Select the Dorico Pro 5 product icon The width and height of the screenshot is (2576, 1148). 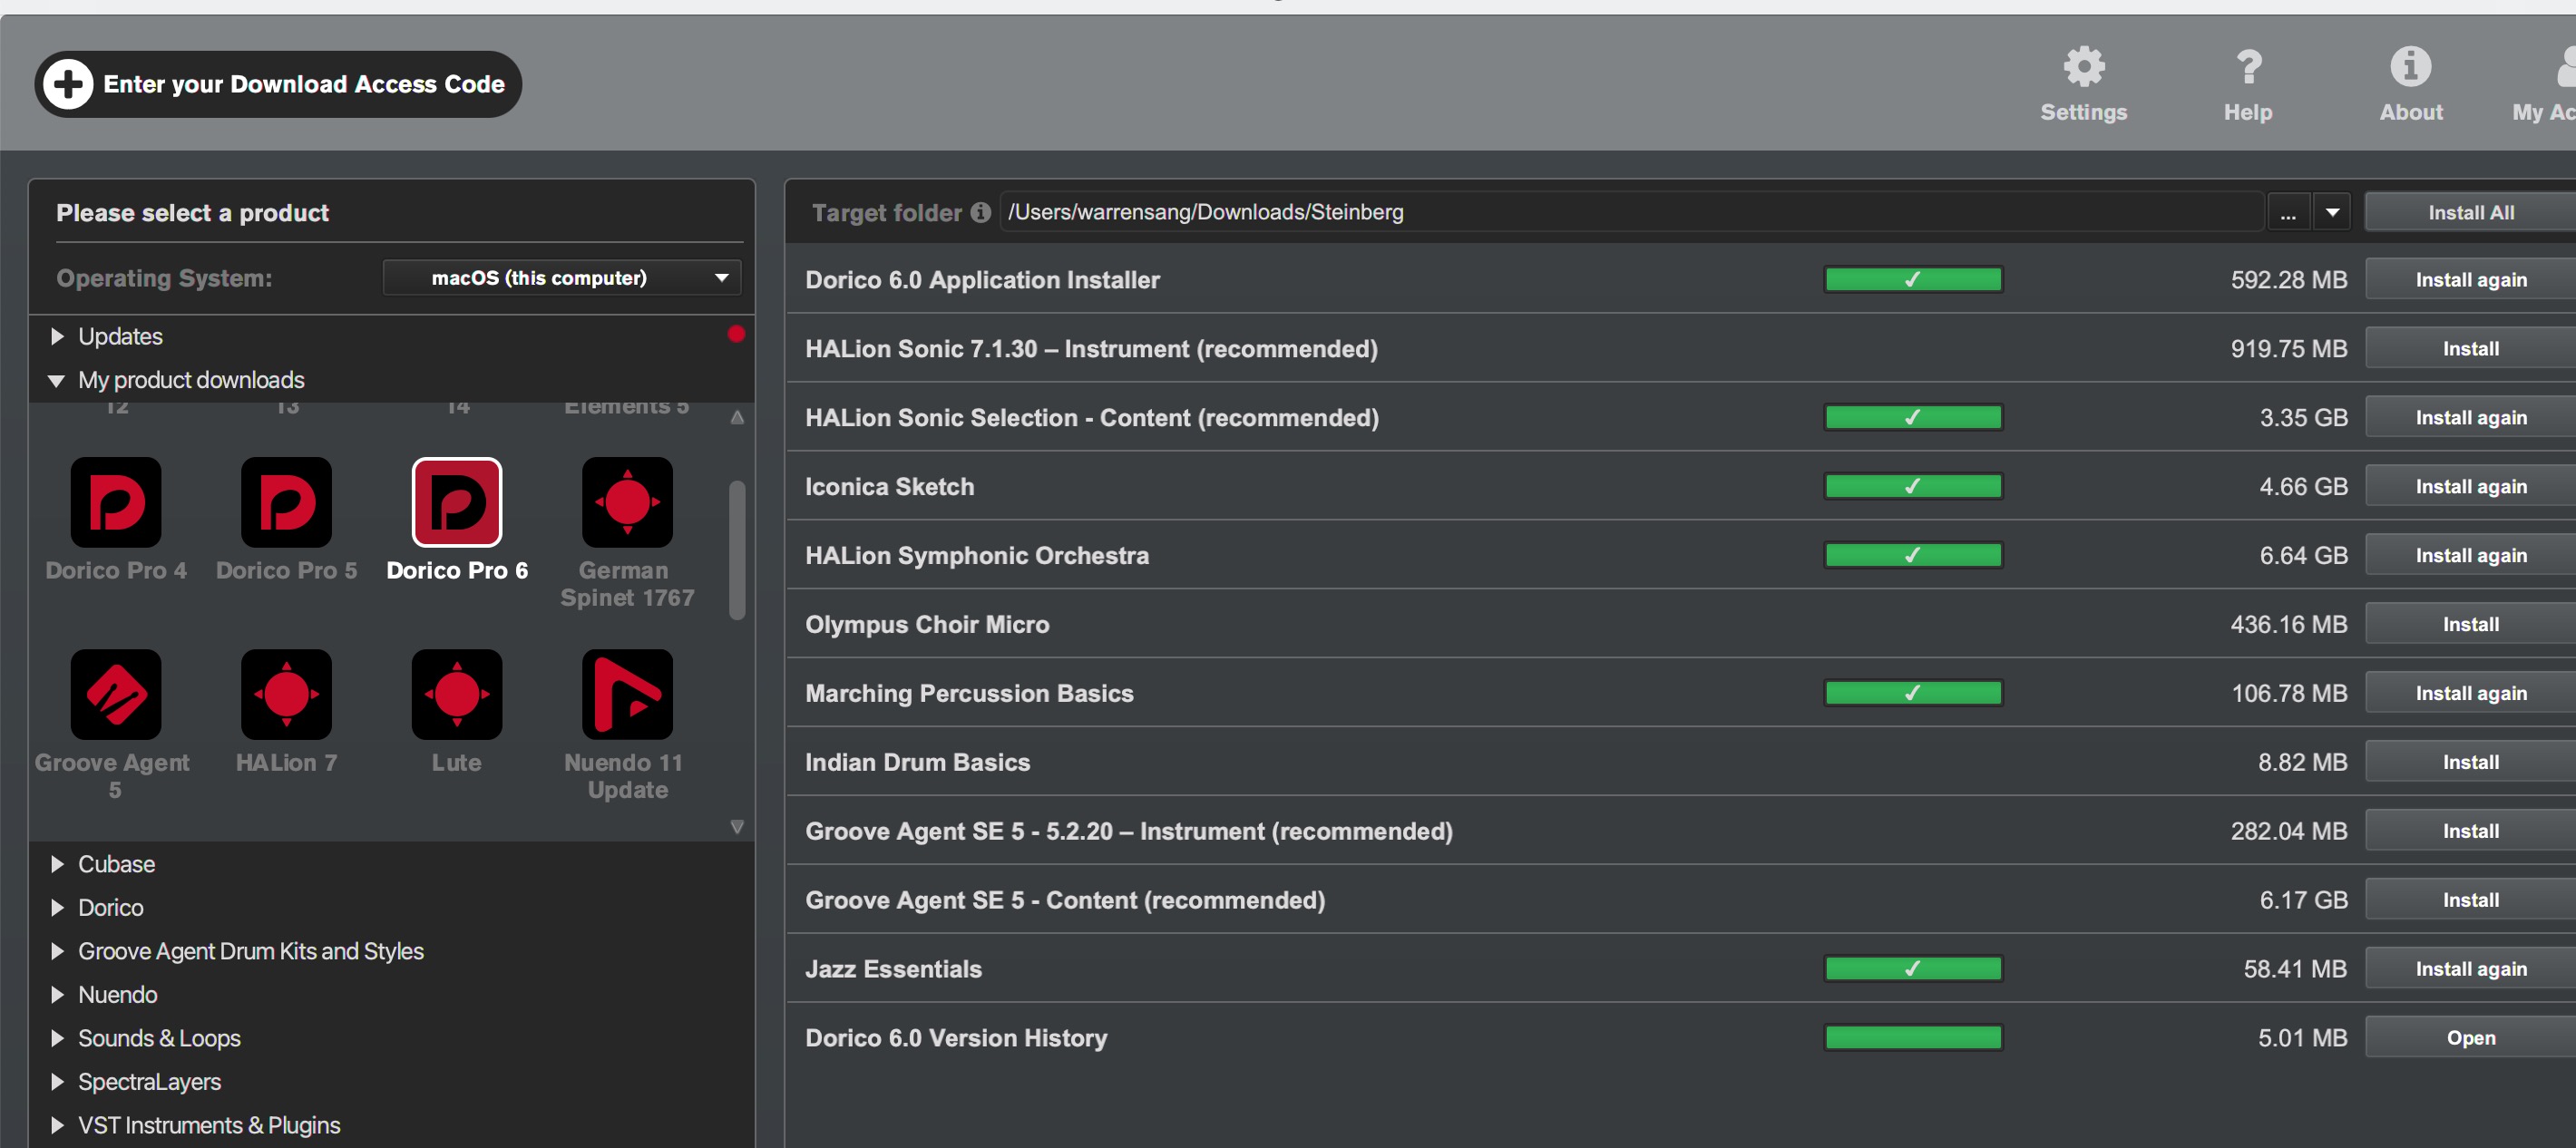click(x=286, y=502)
